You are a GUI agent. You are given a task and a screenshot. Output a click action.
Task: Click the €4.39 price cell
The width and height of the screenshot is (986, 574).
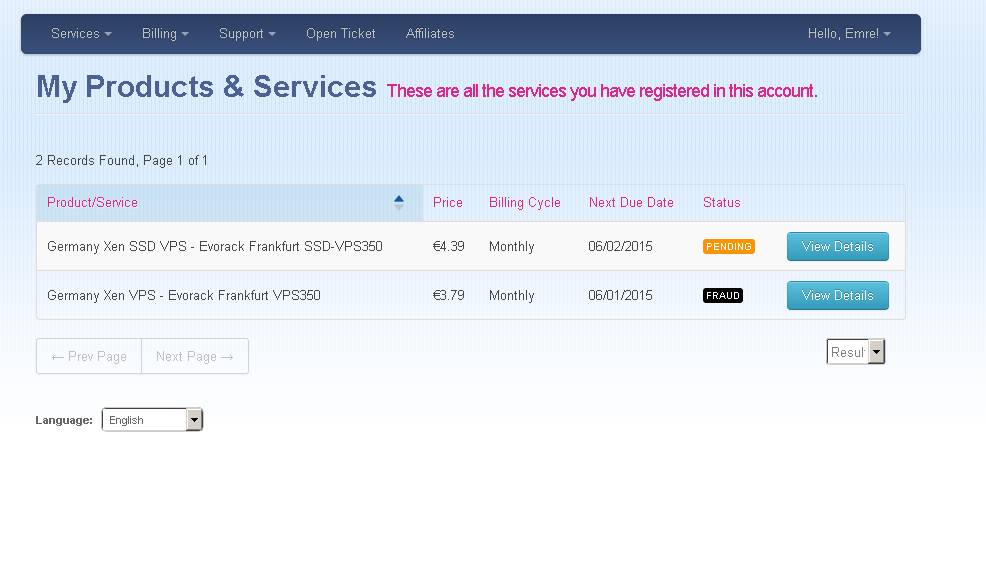pos(448,246)
